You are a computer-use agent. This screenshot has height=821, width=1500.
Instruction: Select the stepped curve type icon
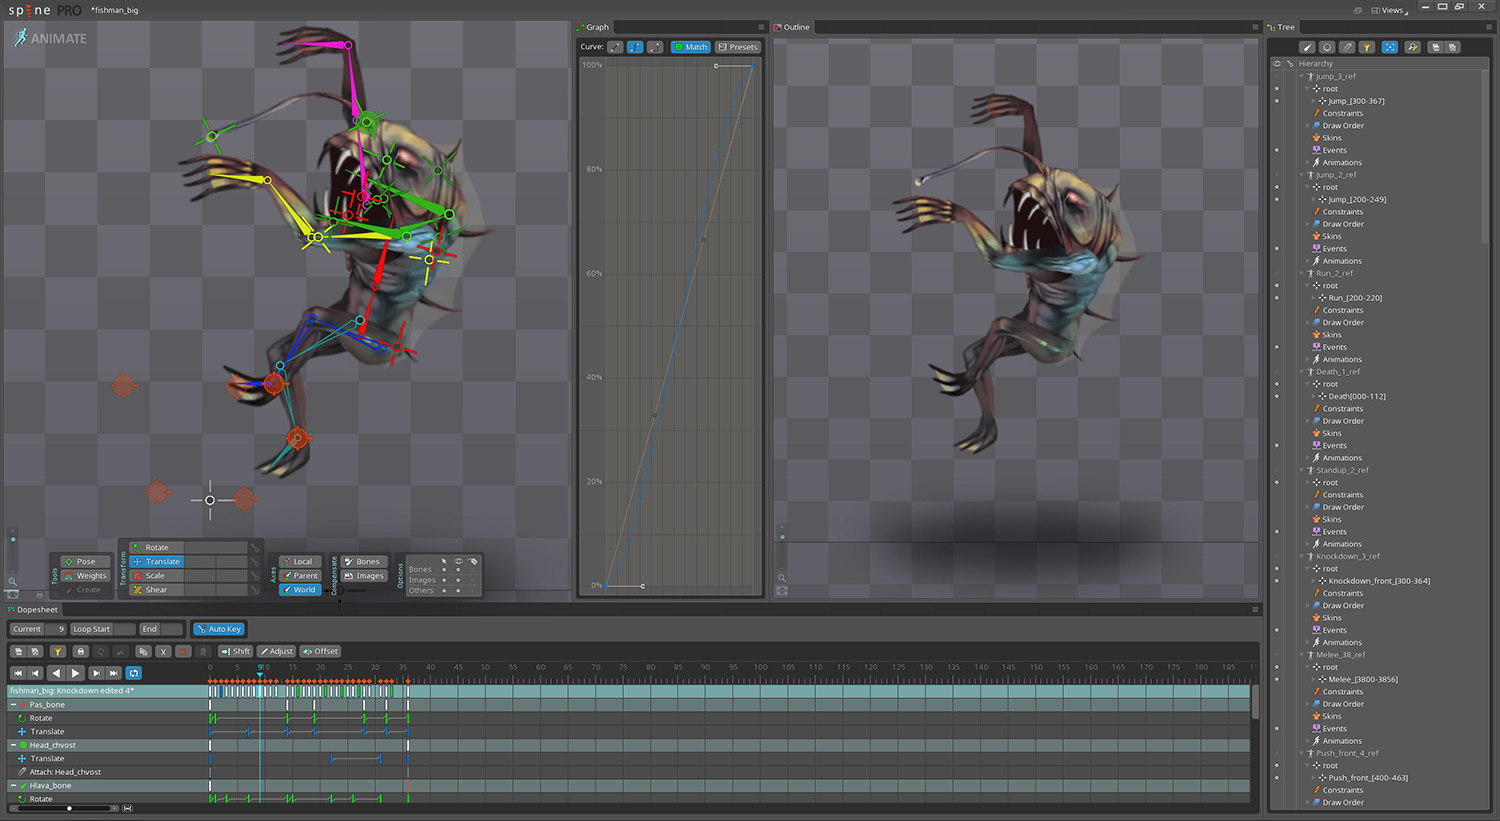tap(655, 47)
